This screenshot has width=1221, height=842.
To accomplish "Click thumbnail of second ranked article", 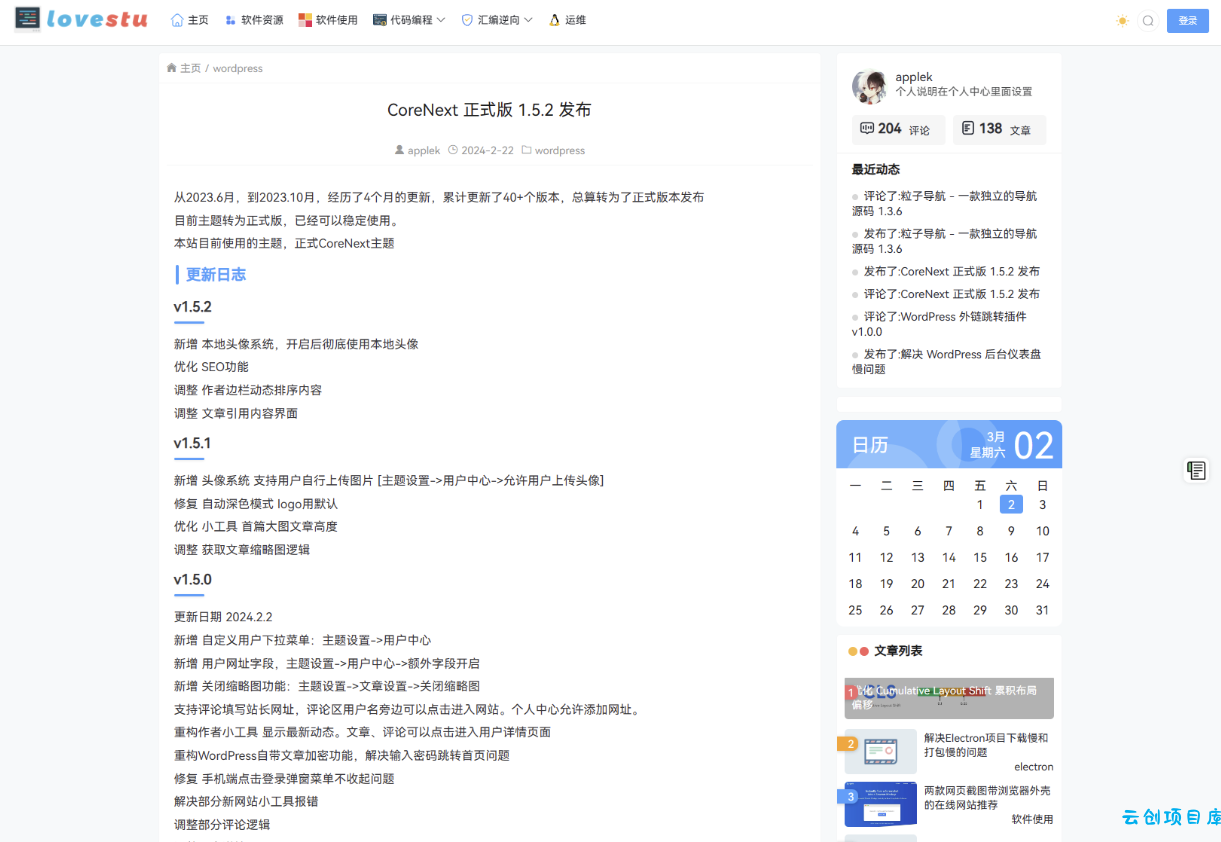I will click(880, 751).
